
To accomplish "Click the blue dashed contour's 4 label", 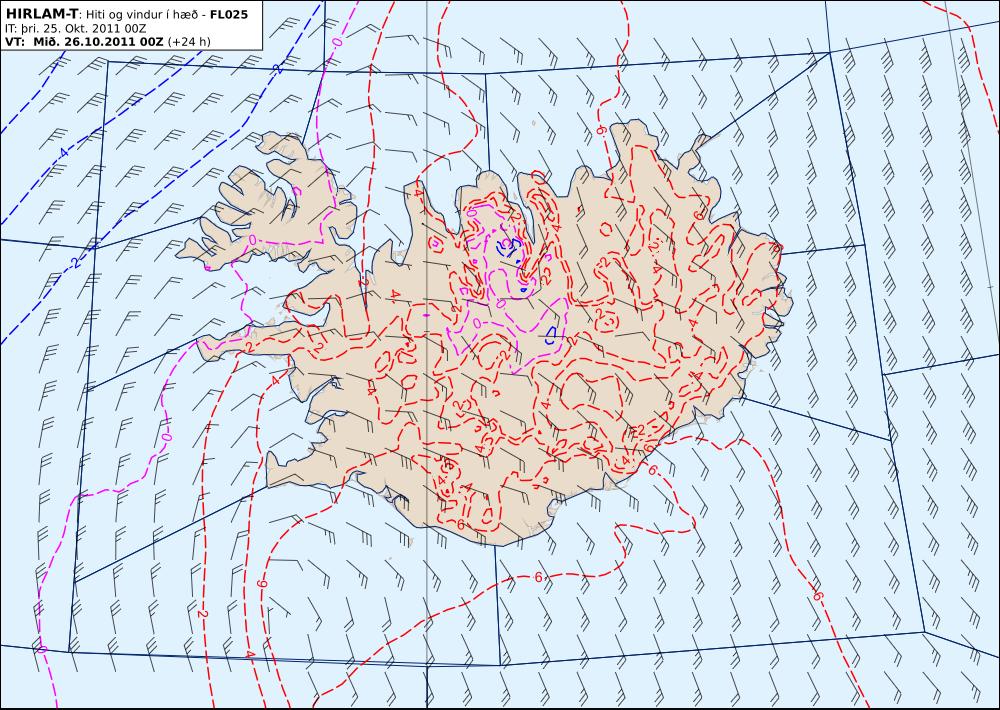I will click(62, 153).
